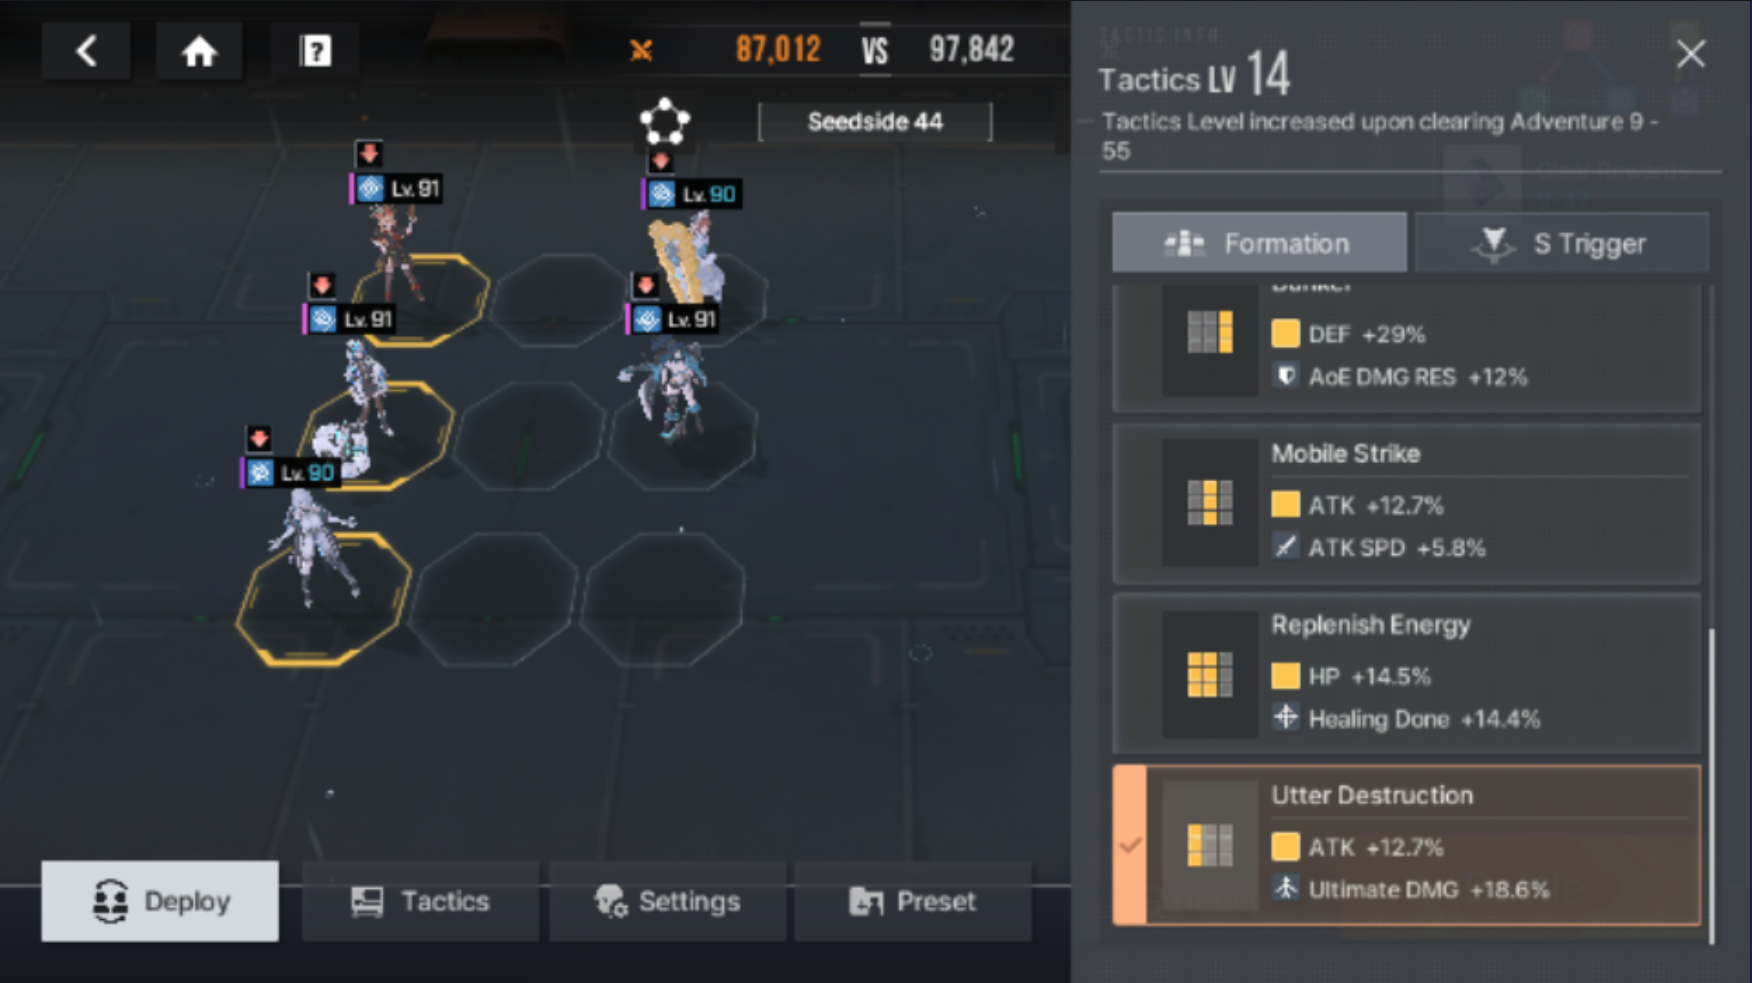Switch to the S Trigger tab
Image resolution: width=1752 pixels, height=983 pixels.
pos(1561,243)
